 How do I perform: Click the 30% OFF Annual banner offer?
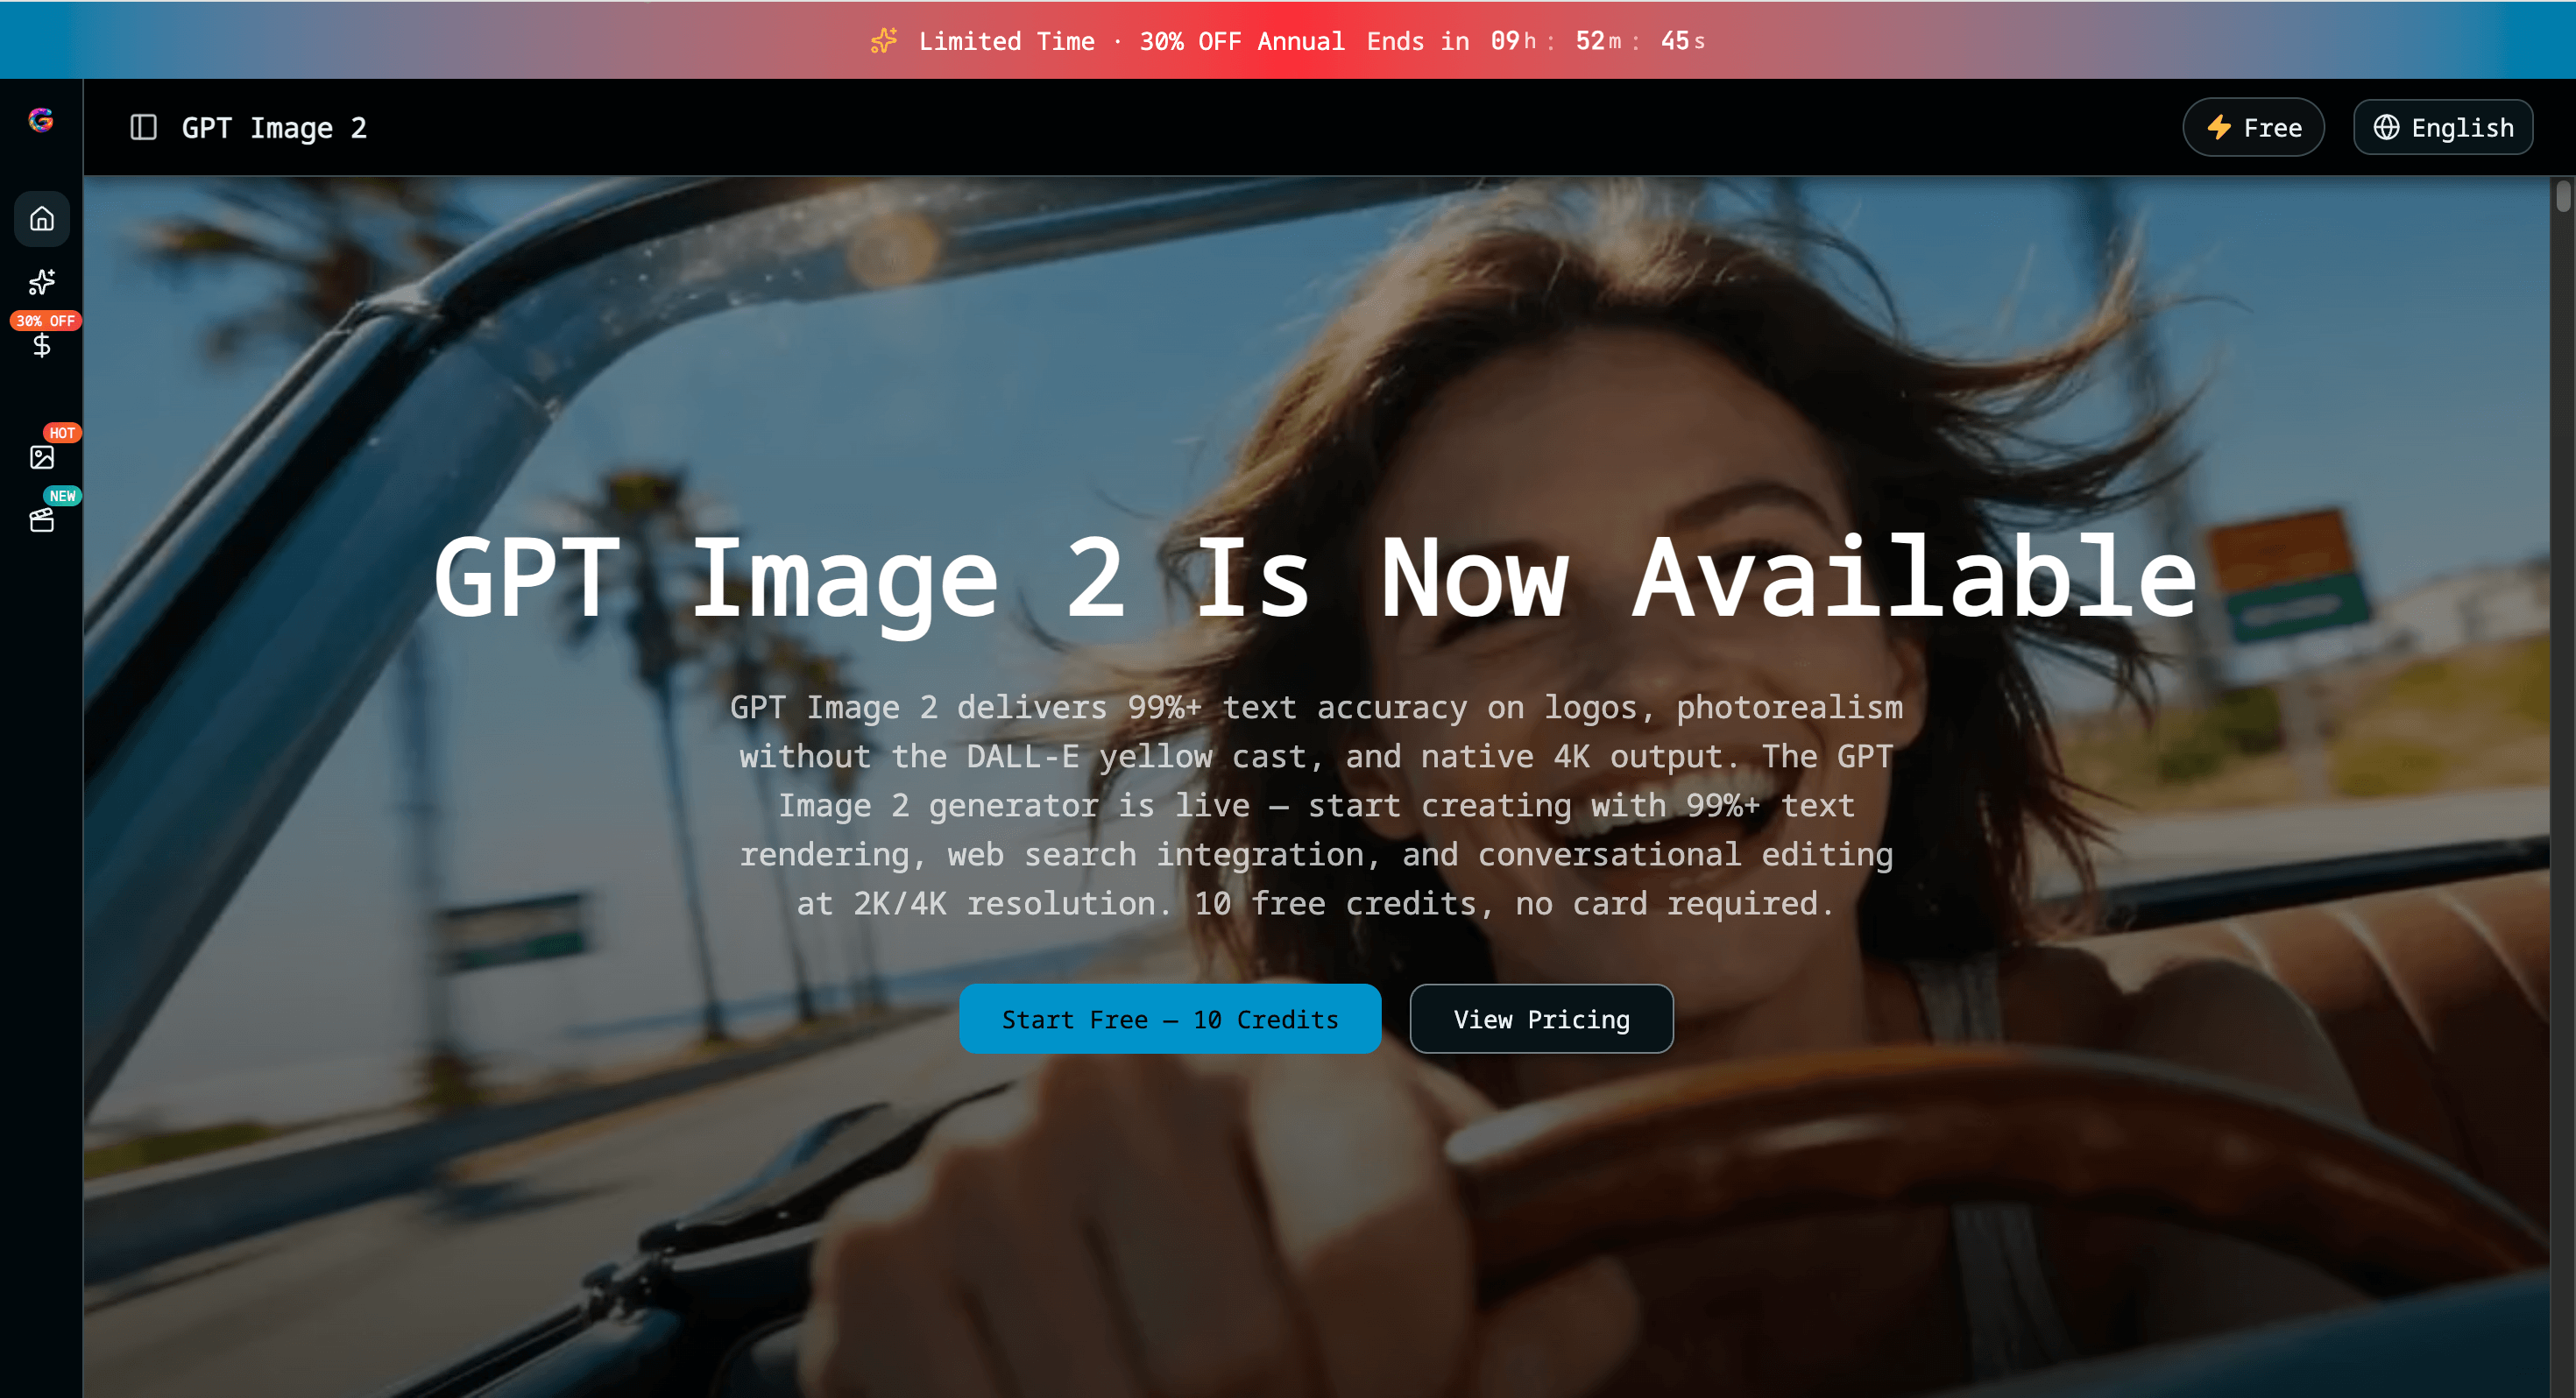click(1242, 41)
